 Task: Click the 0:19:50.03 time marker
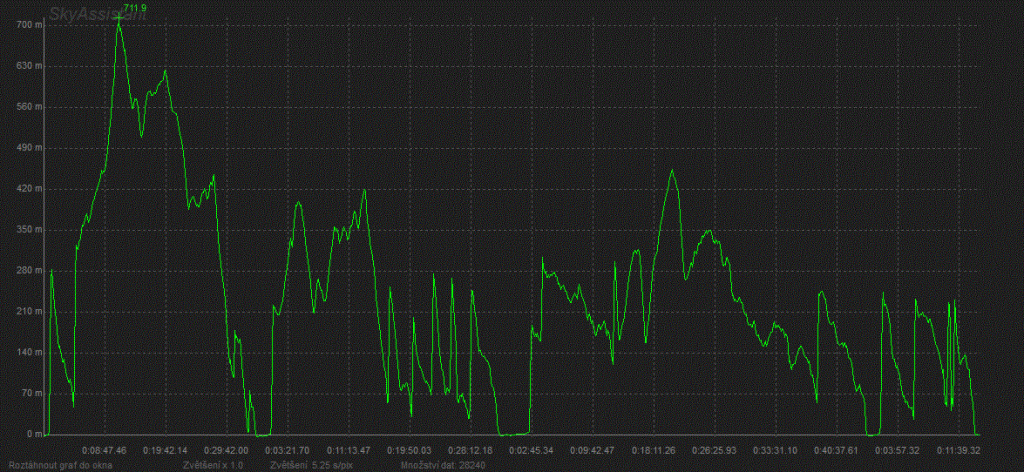pos(408,450)
